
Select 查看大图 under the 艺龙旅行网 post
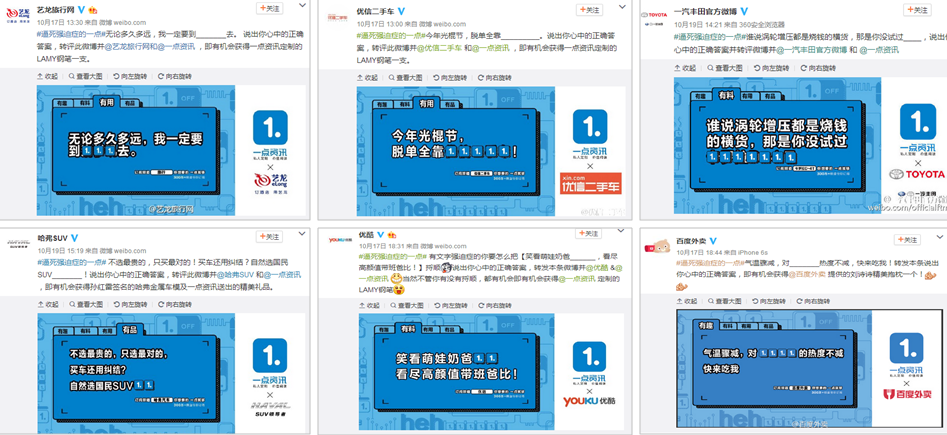pos(85,76)
